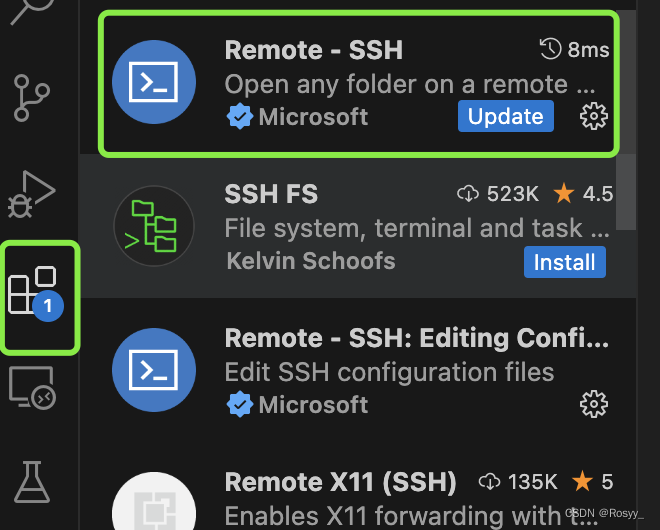Open the Extensions view with badge 1
The image size is (660, 530).
point(36,294)
